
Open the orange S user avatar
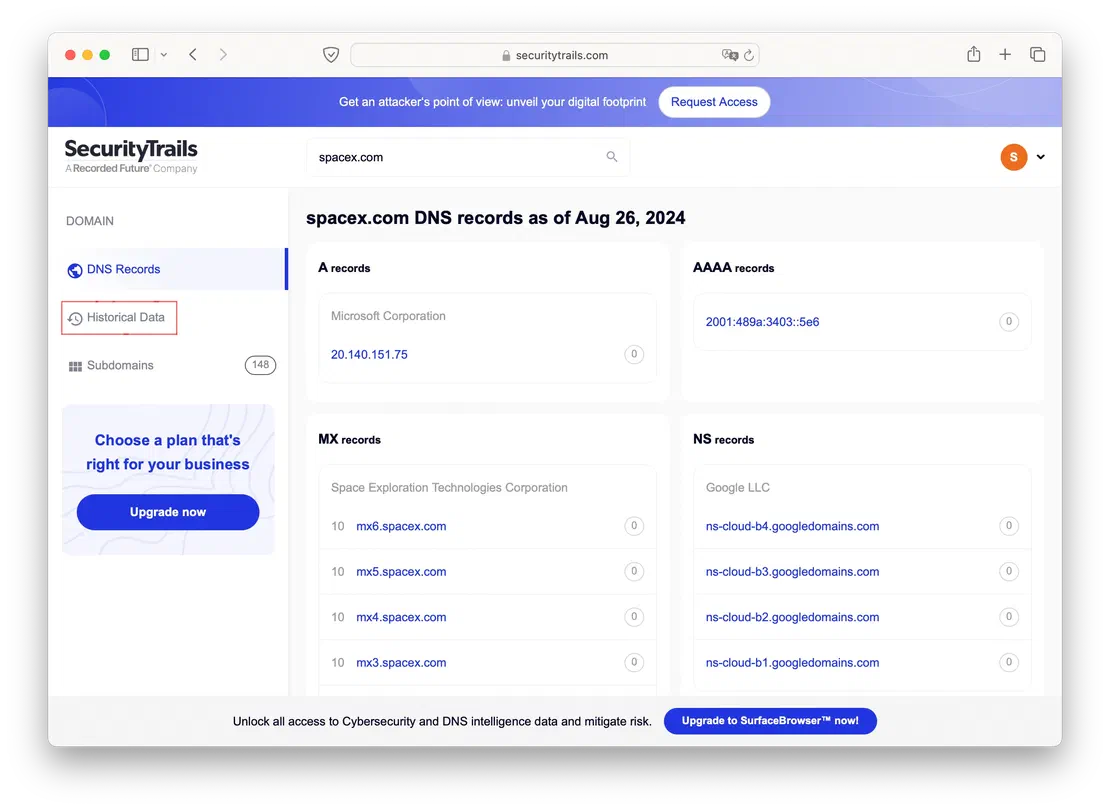point(1013,157)
